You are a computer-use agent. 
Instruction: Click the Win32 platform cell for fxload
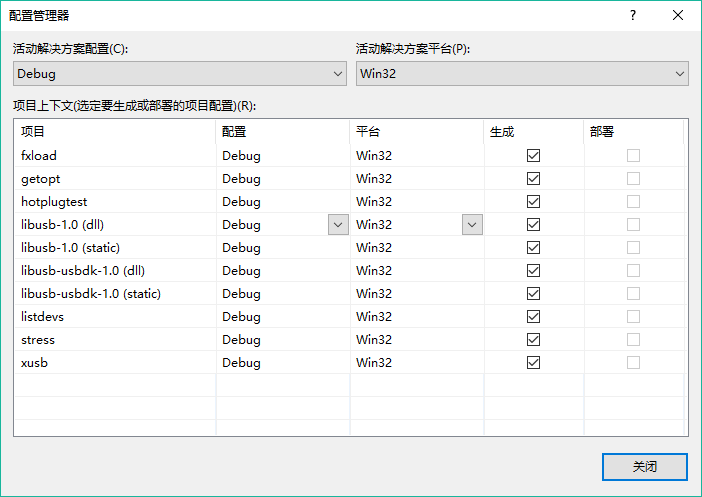click(x=417, y=156)
